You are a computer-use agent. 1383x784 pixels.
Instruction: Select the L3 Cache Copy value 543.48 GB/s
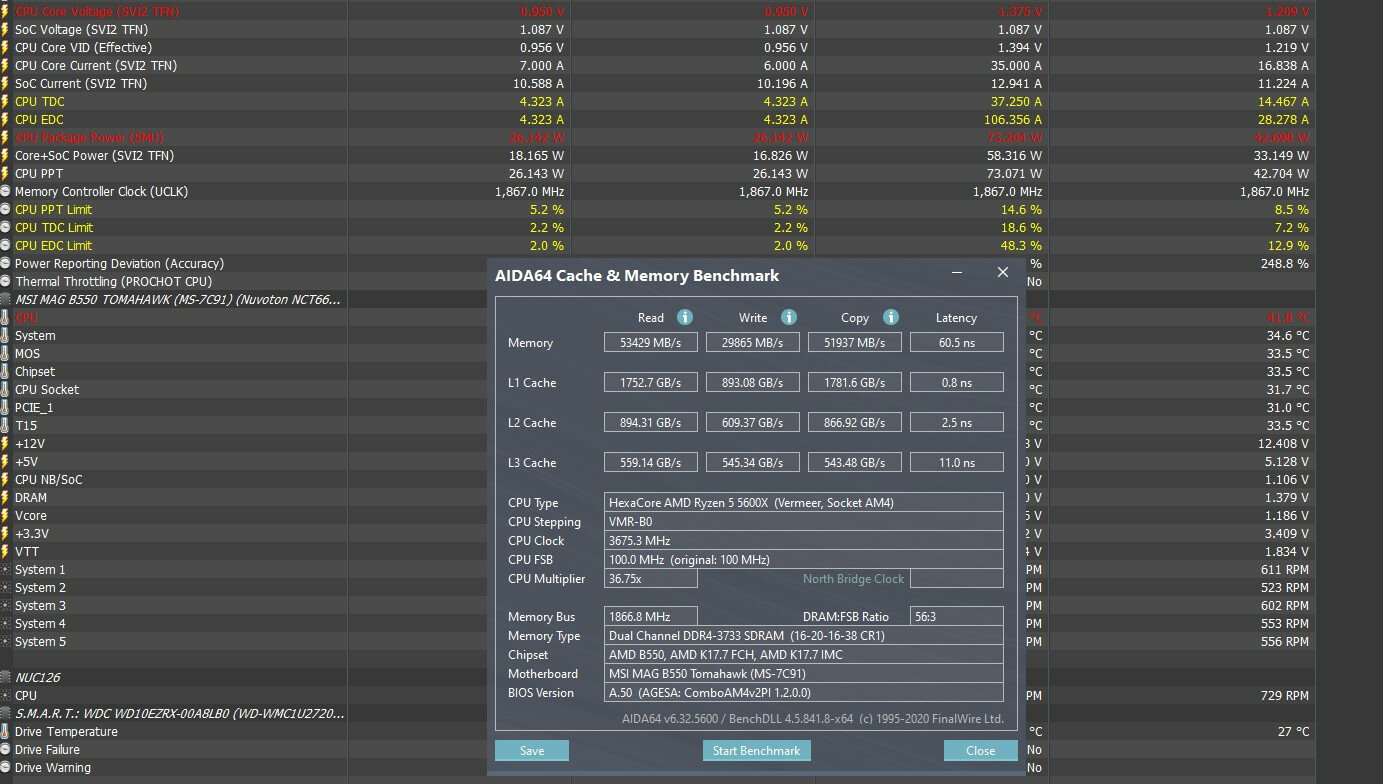click(x=855, y=463)
